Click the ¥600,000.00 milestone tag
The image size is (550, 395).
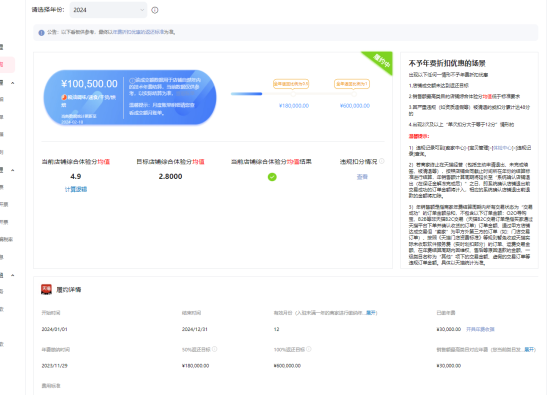351,84
